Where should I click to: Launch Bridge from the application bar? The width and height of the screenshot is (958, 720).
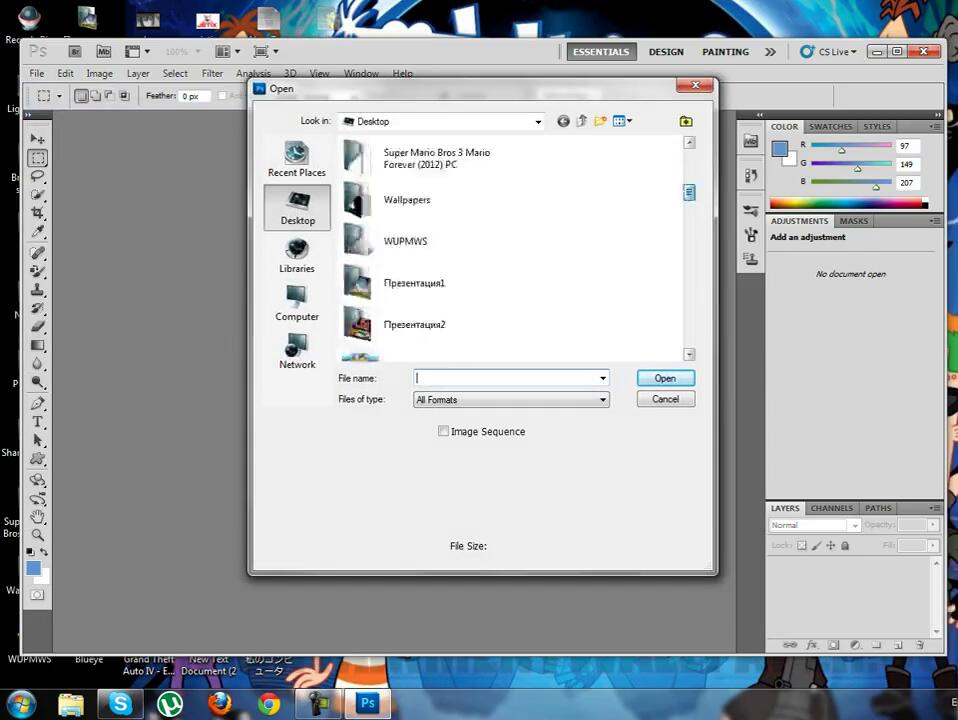75,51
